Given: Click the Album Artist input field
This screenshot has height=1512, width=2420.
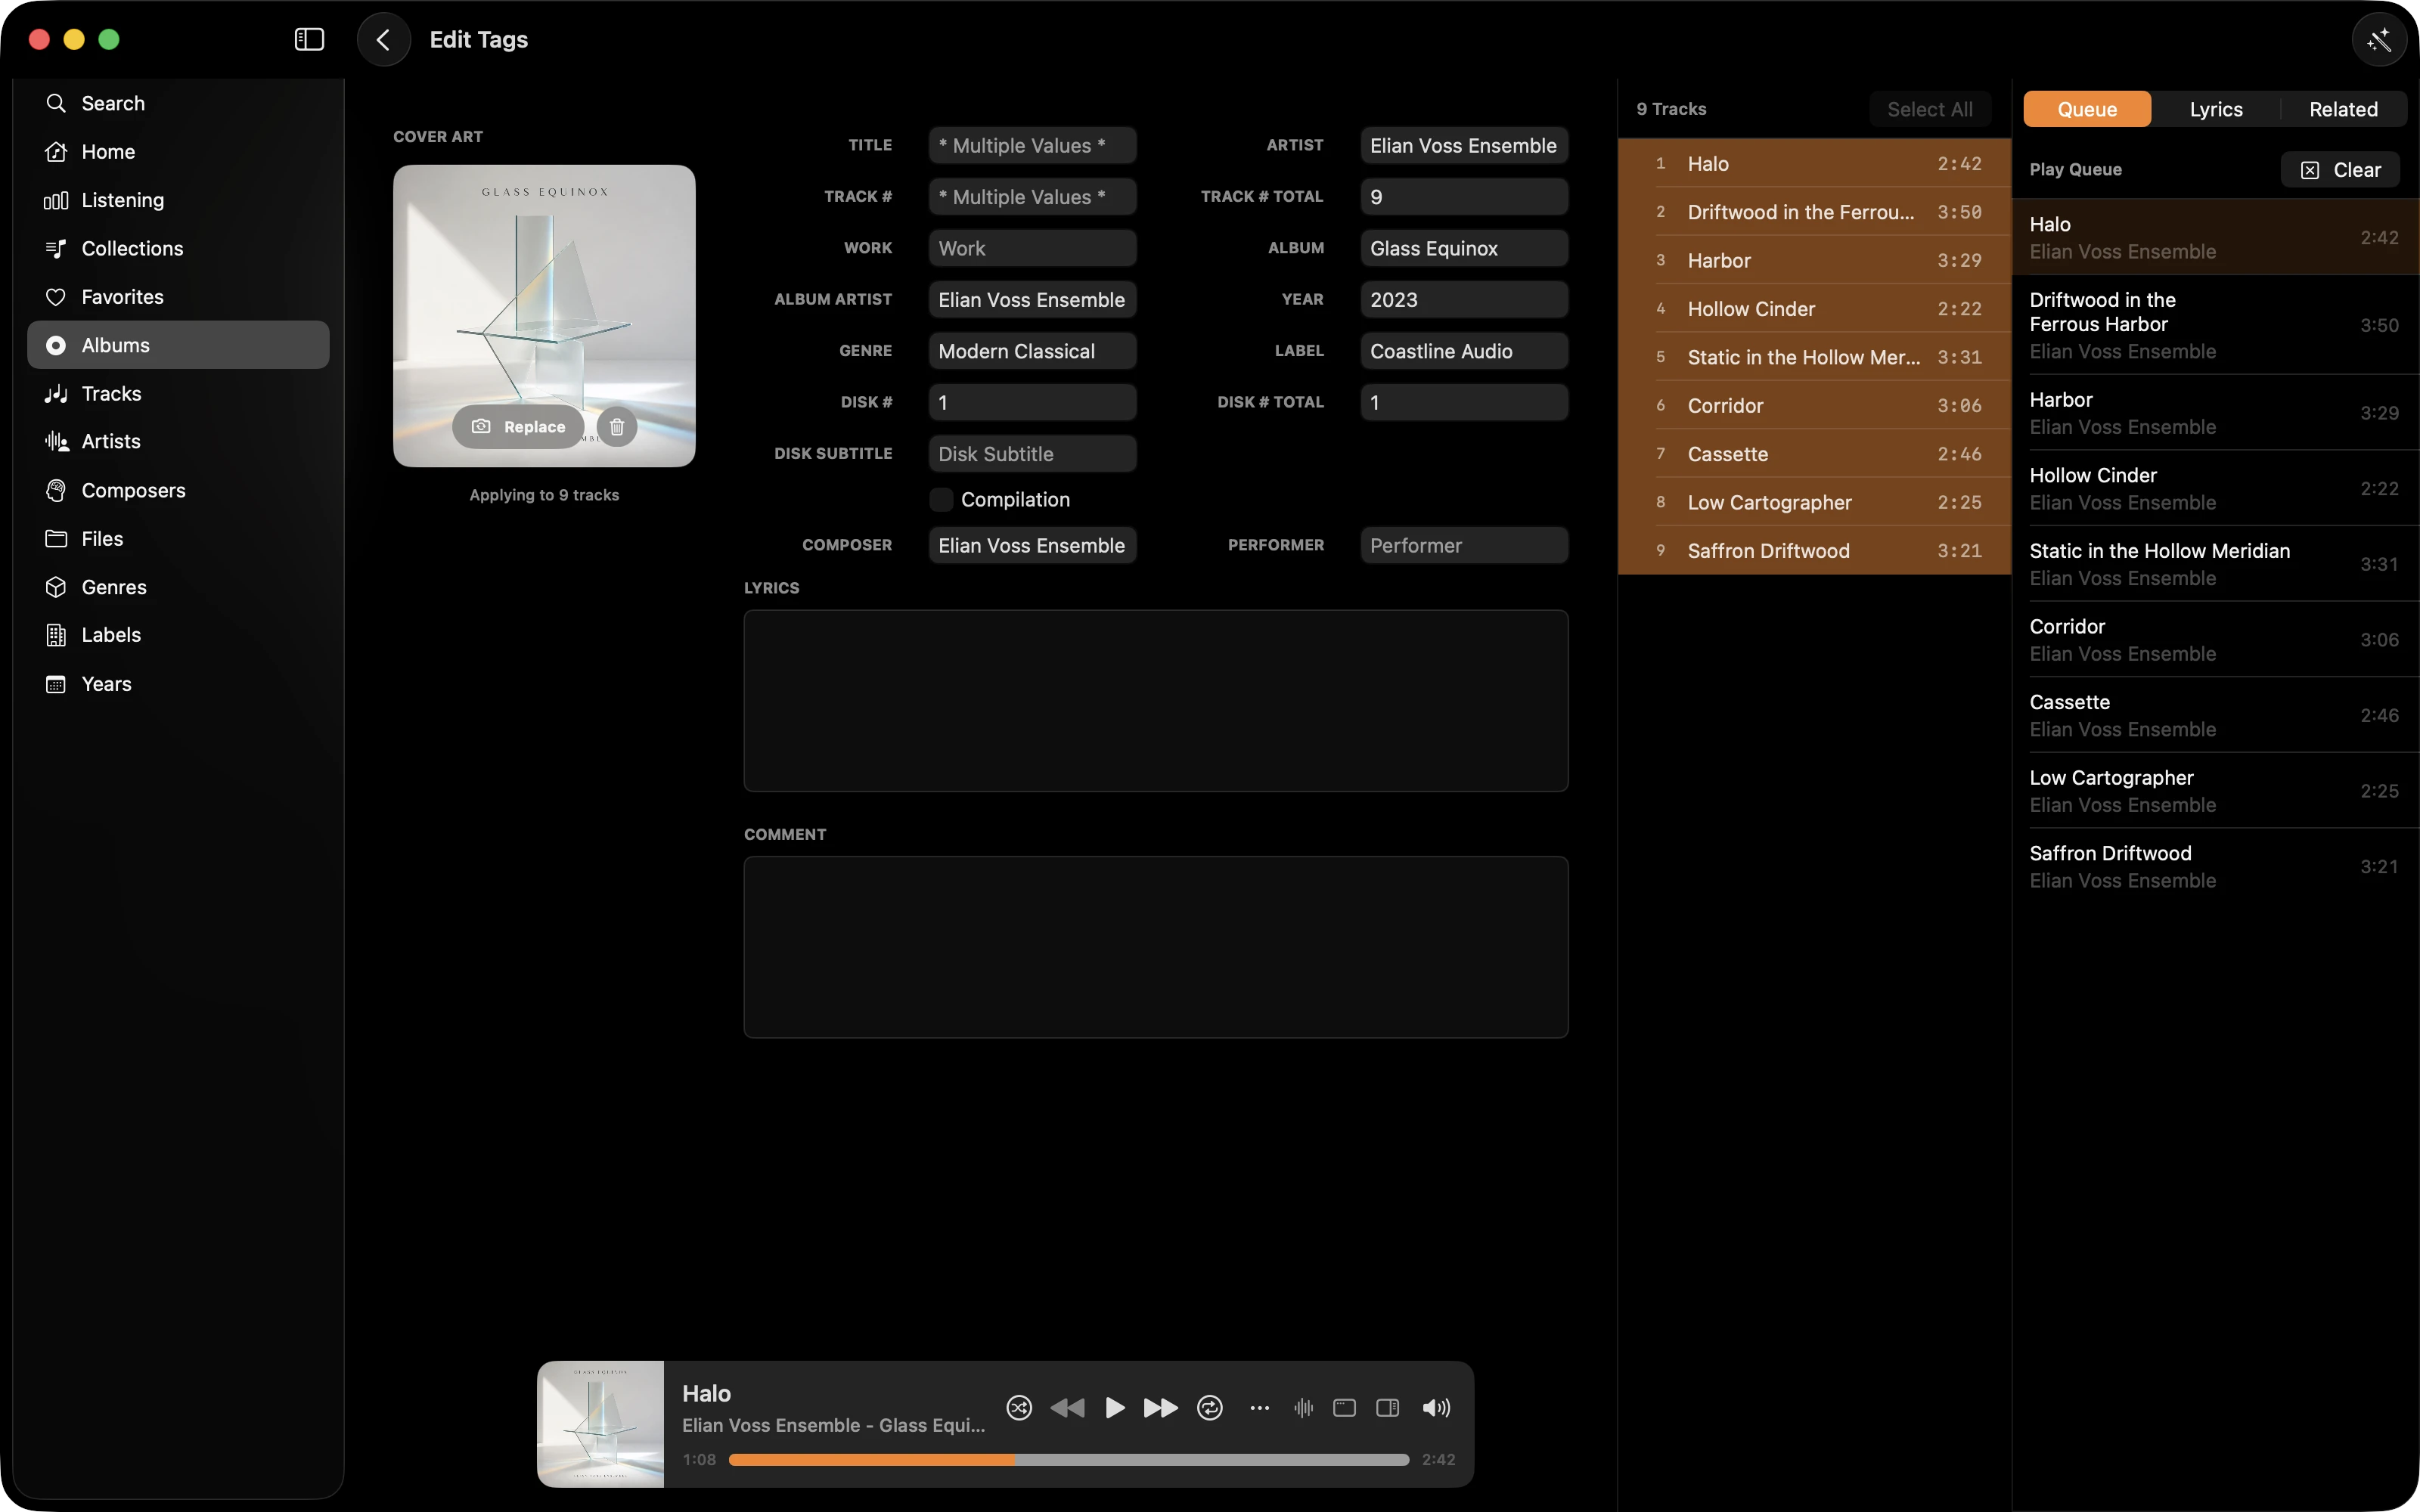Looking at the screenshot, I should click(x=1032, y=300).
